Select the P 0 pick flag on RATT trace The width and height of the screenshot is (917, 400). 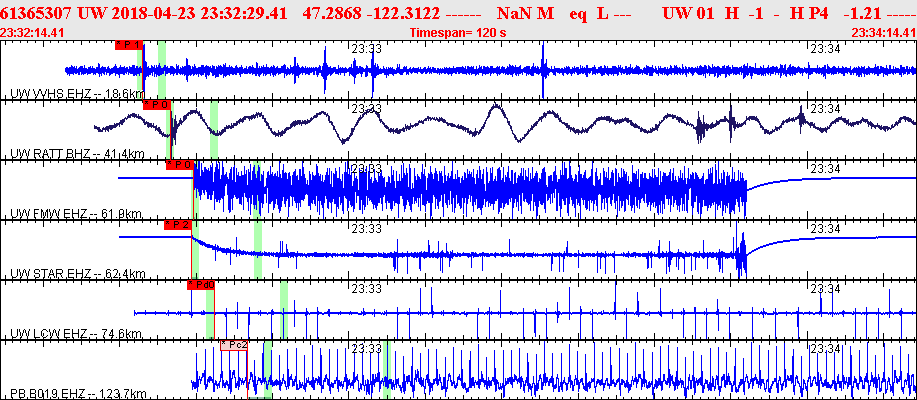(157, 105)
